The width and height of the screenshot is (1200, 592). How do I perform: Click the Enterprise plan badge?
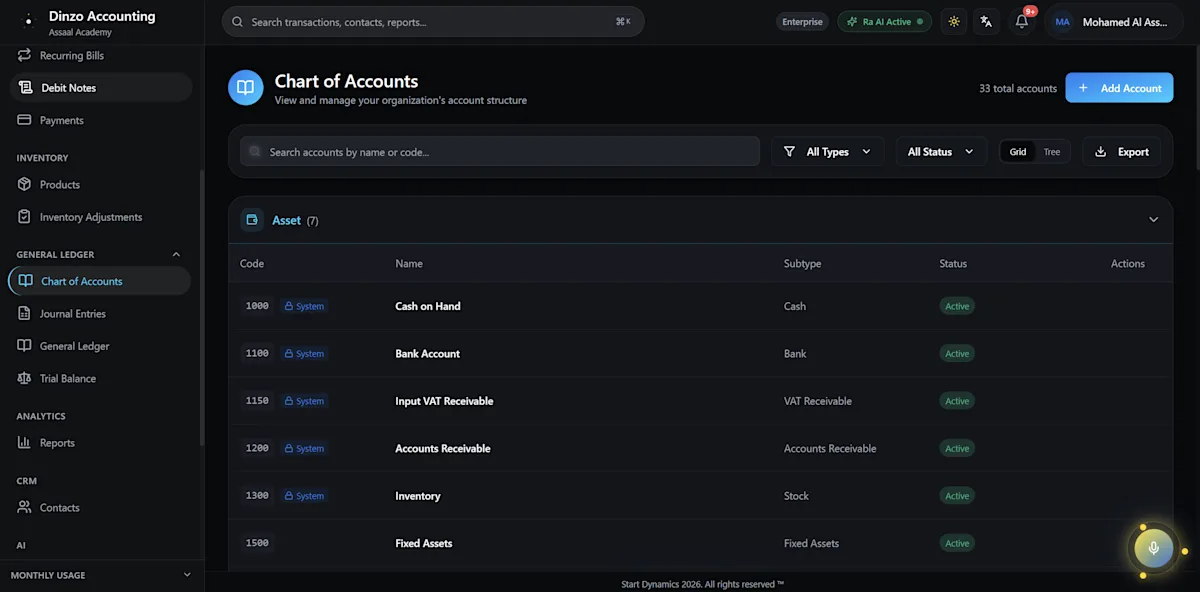pos(802,22)
